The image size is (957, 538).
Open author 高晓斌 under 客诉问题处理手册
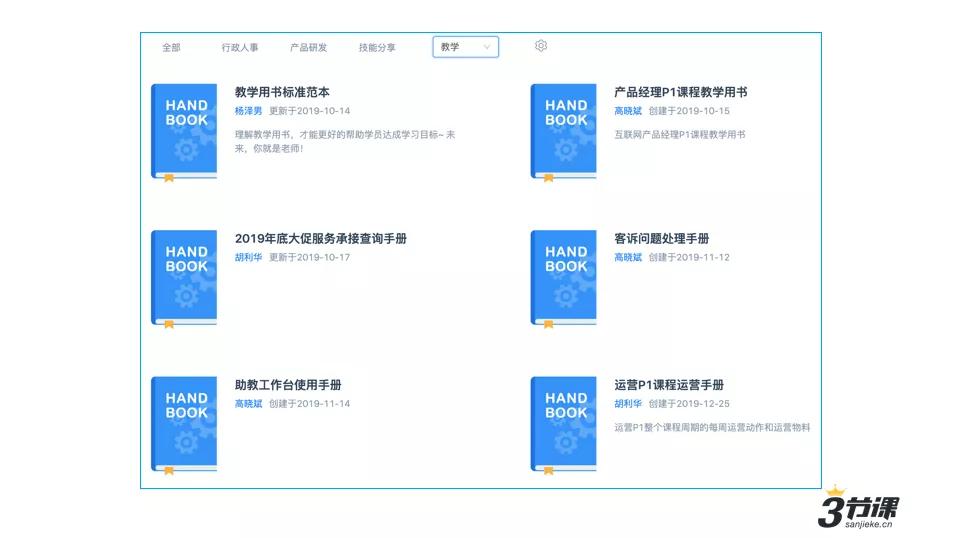coord(628,257)
